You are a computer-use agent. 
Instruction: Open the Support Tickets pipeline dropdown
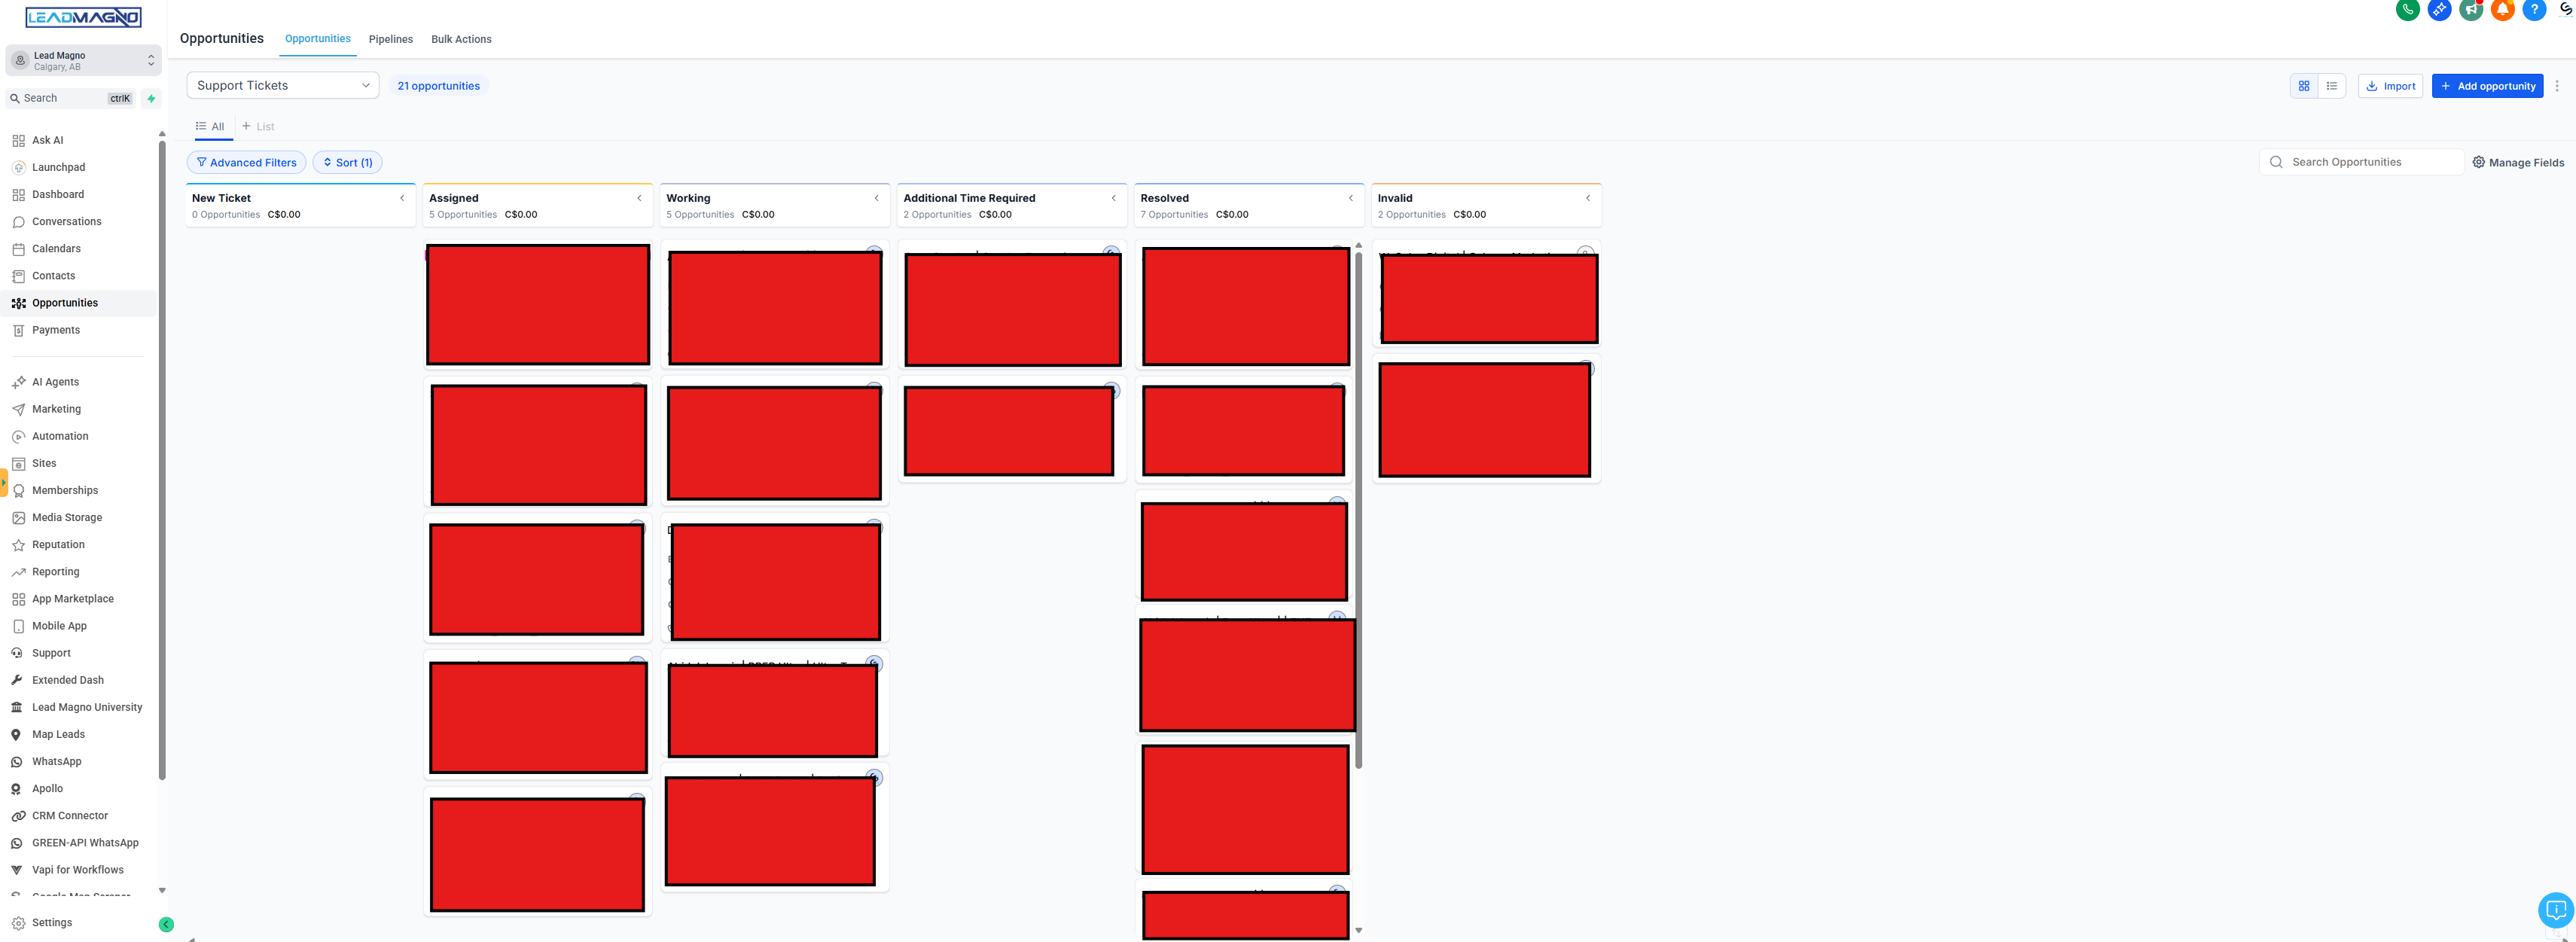(x=282, y=85)
